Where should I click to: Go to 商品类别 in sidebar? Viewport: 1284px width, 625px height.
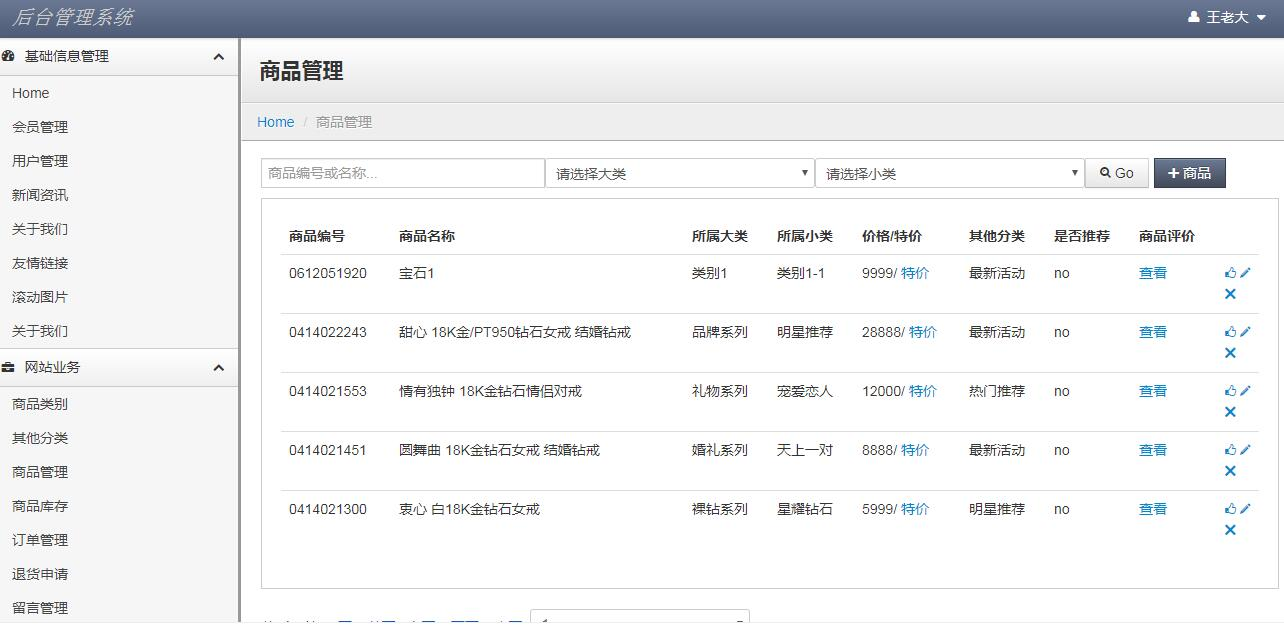[40, 404]
